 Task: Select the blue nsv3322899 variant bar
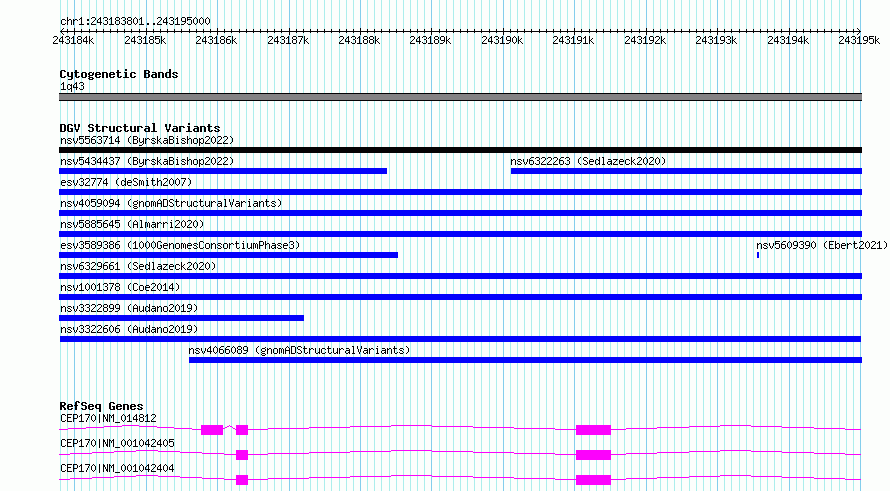(182, 318)
